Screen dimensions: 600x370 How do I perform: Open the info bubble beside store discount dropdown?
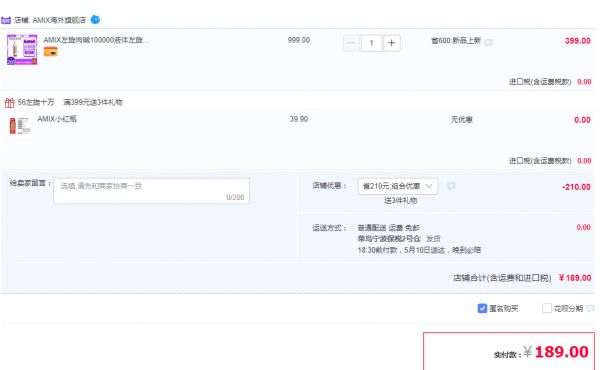451,186
